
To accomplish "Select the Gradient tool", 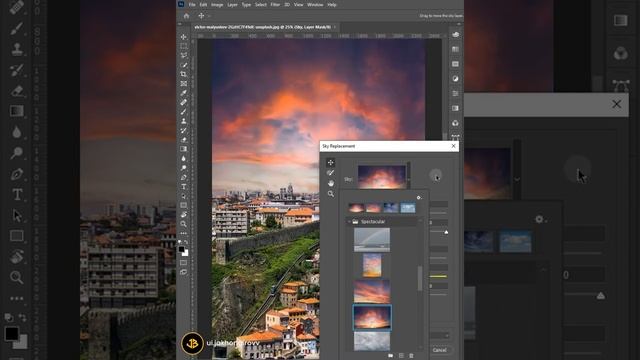I will 184,149.
